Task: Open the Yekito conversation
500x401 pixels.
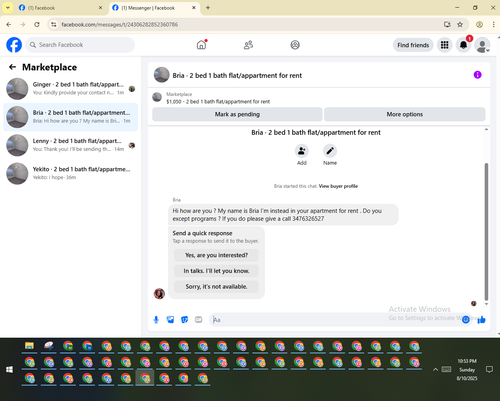Action: [x=70, y=173]
